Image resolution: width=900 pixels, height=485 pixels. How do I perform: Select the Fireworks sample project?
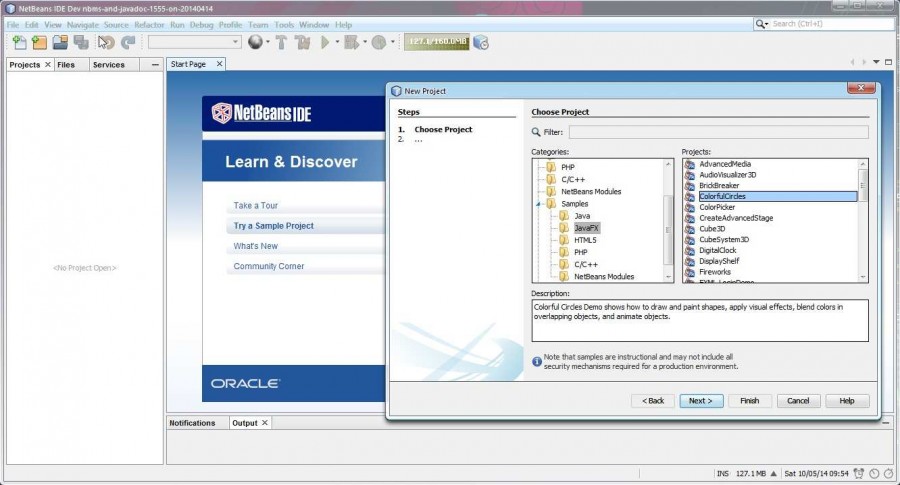[x=715, y=272]
